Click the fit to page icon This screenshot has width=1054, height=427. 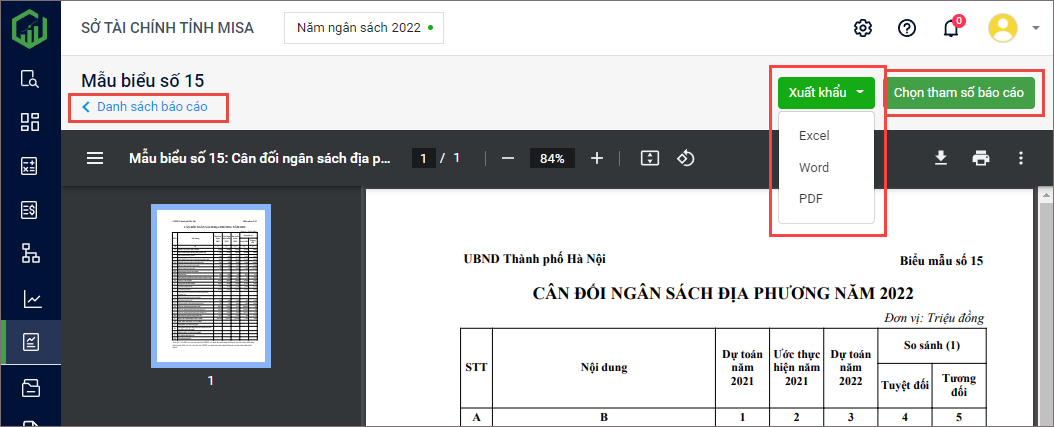pyautogui.click(x=650, y=158)
